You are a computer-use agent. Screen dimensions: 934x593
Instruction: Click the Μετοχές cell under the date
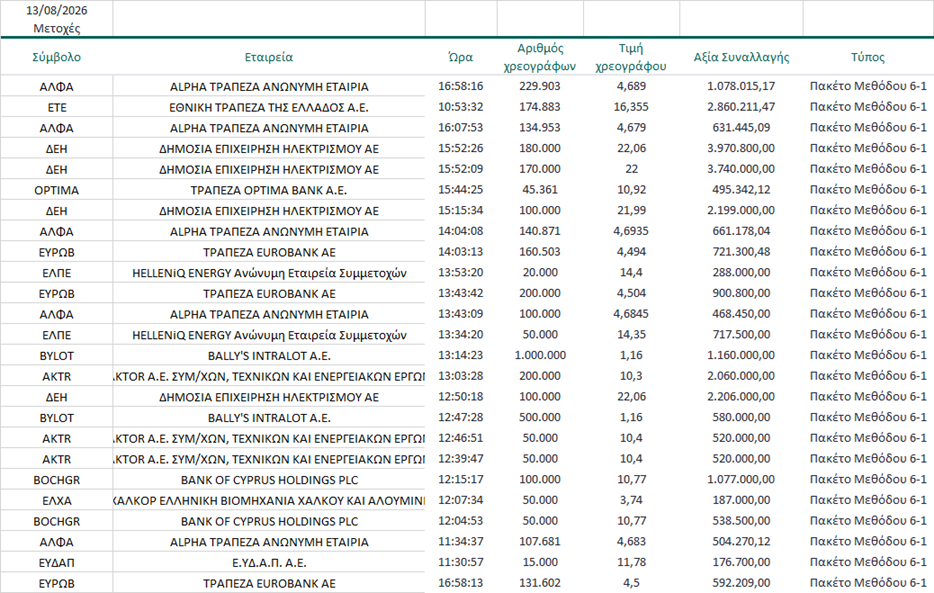pyautogui.click(x=57, y=29)
